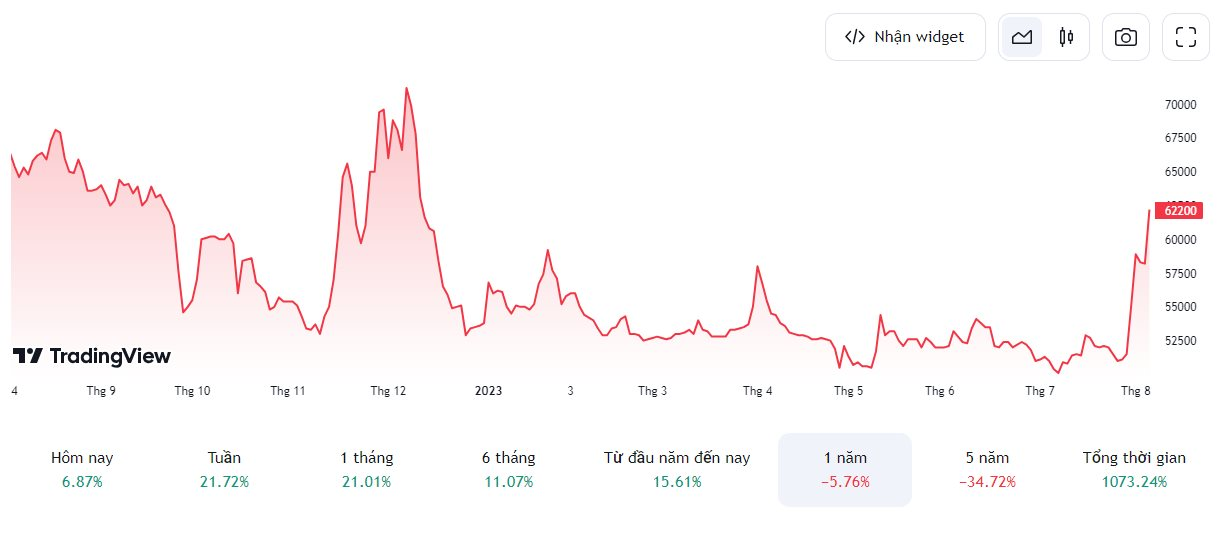1227x536 pixels.
Task: Take chart snapshot with camera icon
Action: point(1126,37)
